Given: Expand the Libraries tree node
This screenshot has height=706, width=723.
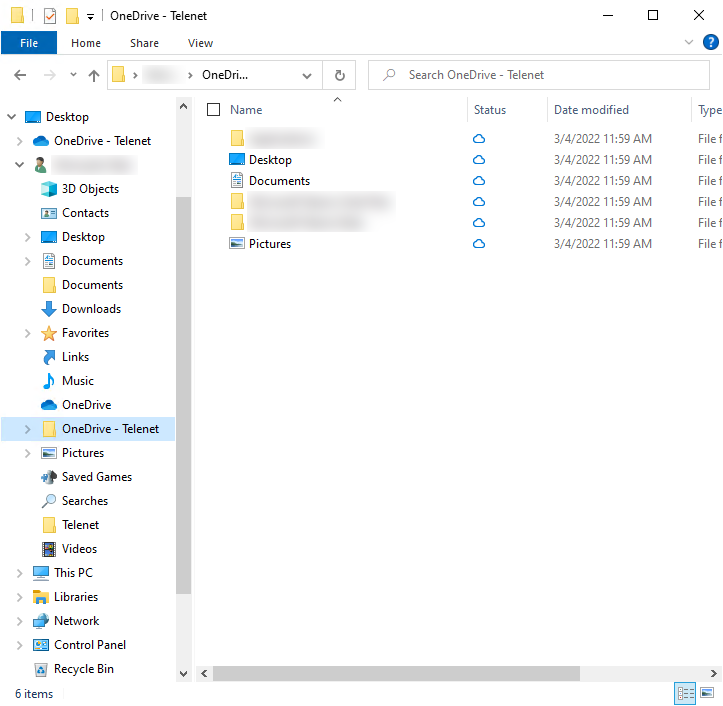Looking at the screenshot, I should click(x=20, y=597).
